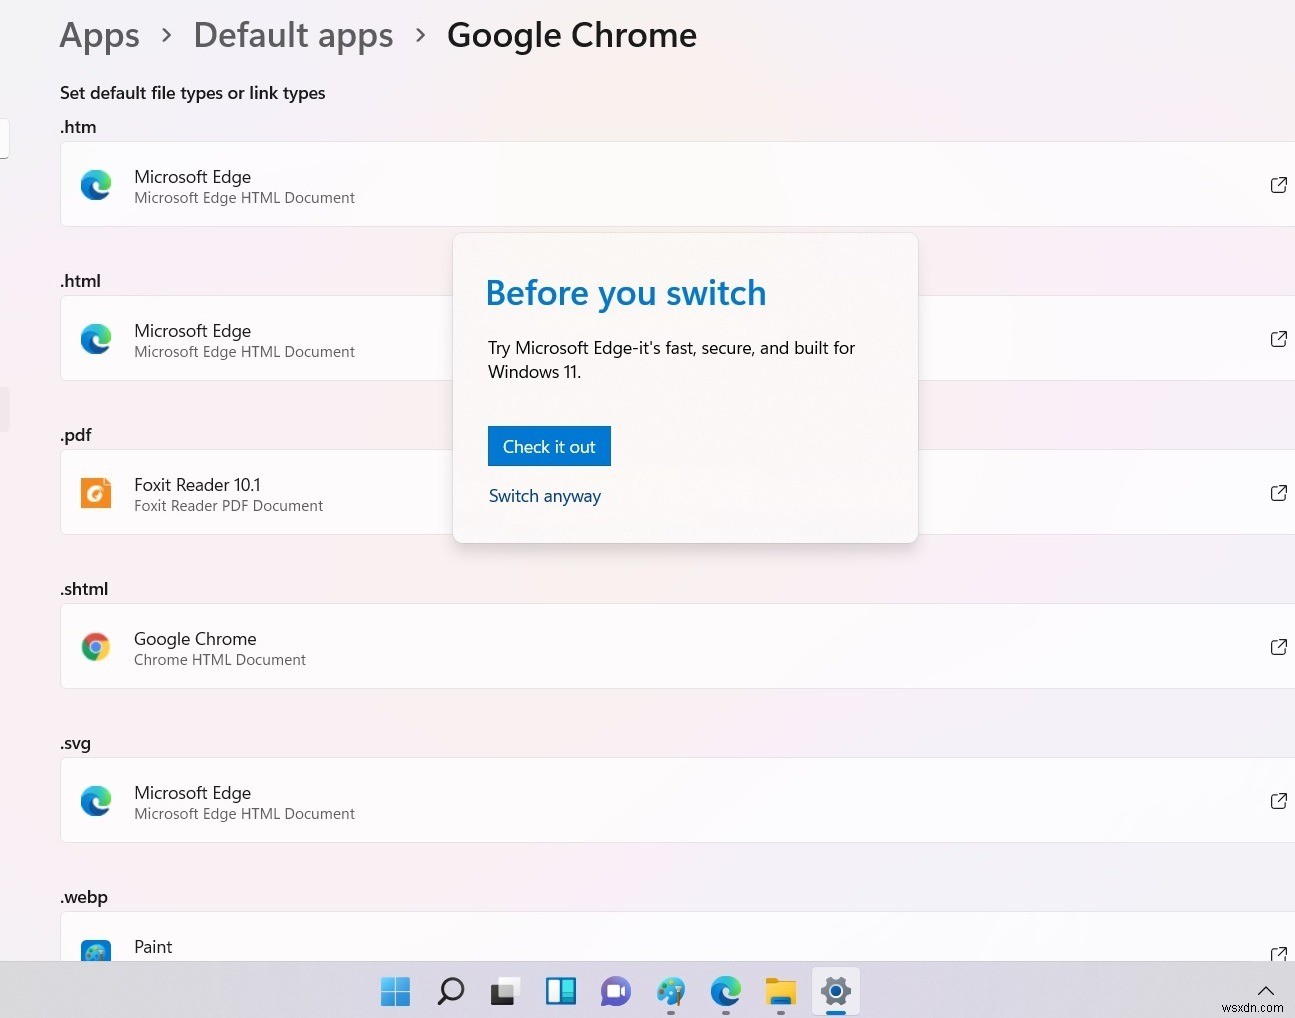Open Paint from the taskbar

(670, 991)
